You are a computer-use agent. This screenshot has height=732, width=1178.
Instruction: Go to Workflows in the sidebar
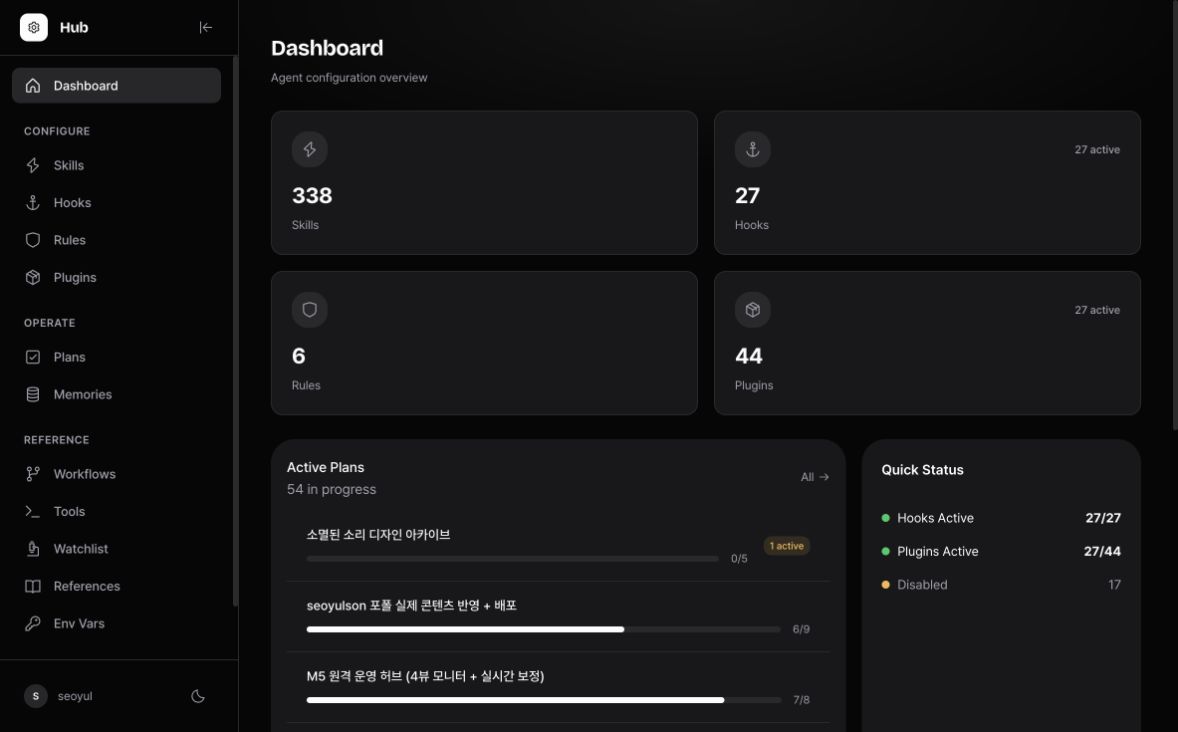(116, 474)
